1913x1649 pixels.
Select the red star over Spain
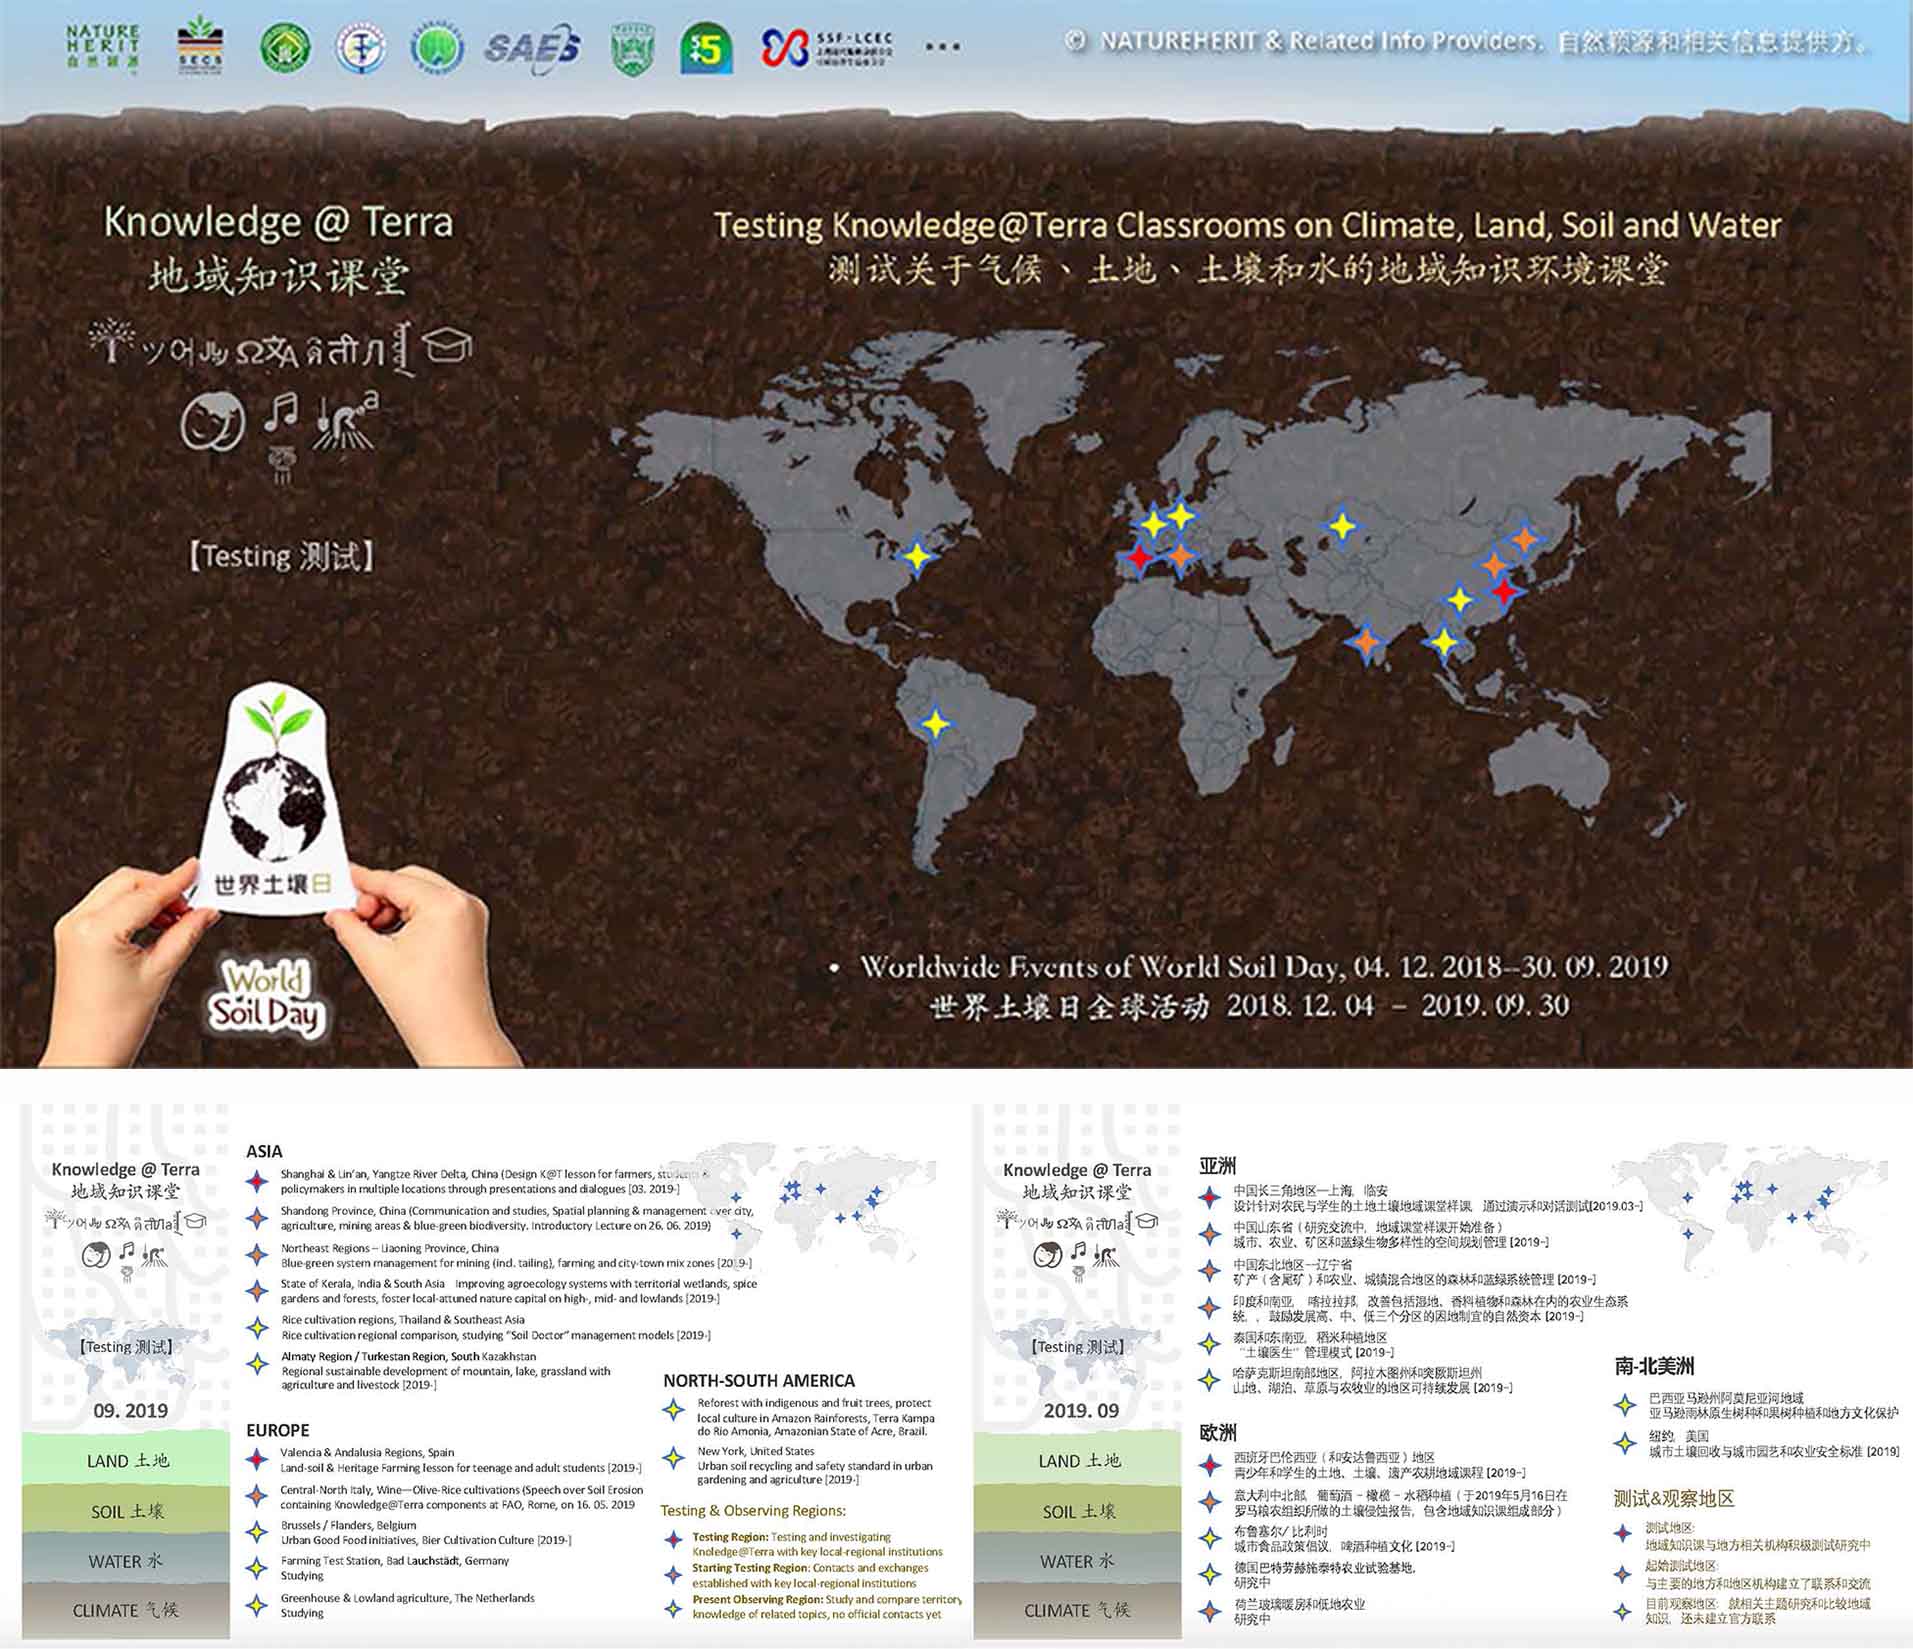[1139, 556]
